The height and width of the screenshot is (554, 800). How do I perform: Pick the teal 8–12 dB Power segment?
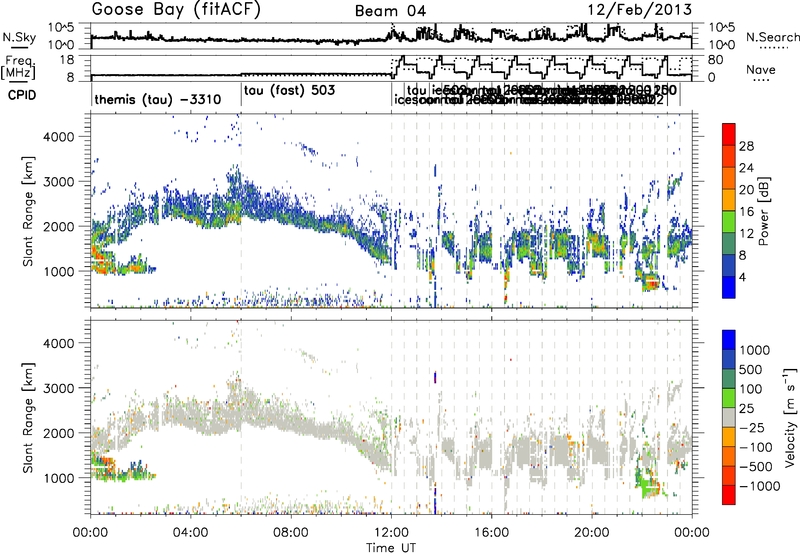729,244
